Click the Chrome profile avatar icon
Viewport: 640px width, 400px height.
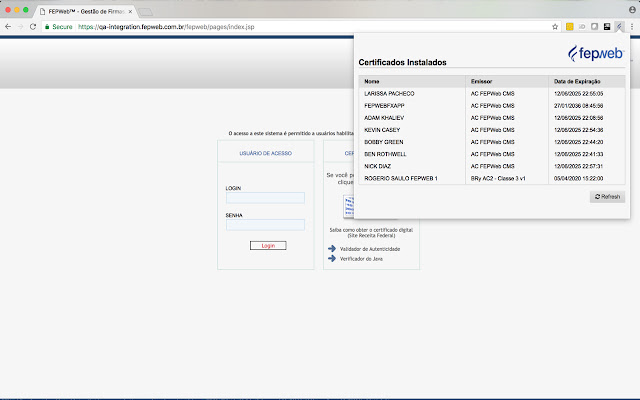pos(632,9)
